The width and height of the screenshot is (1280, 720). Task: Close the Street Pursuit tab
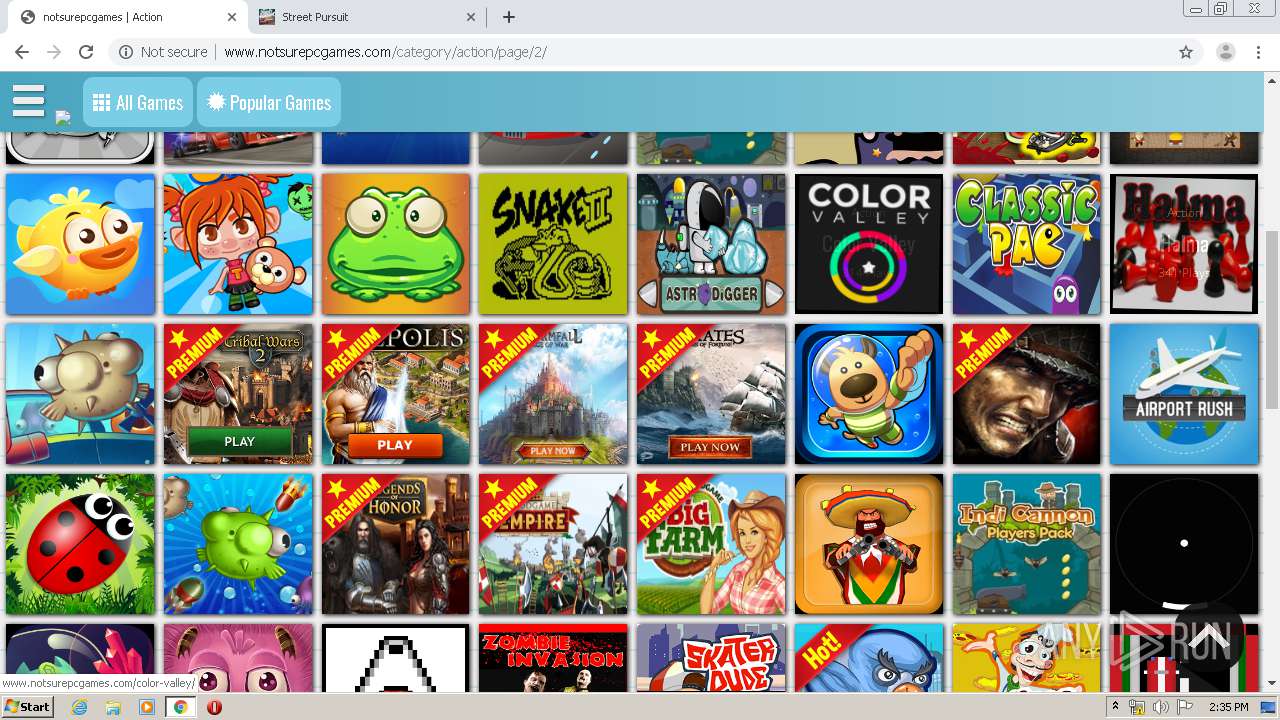472,17
